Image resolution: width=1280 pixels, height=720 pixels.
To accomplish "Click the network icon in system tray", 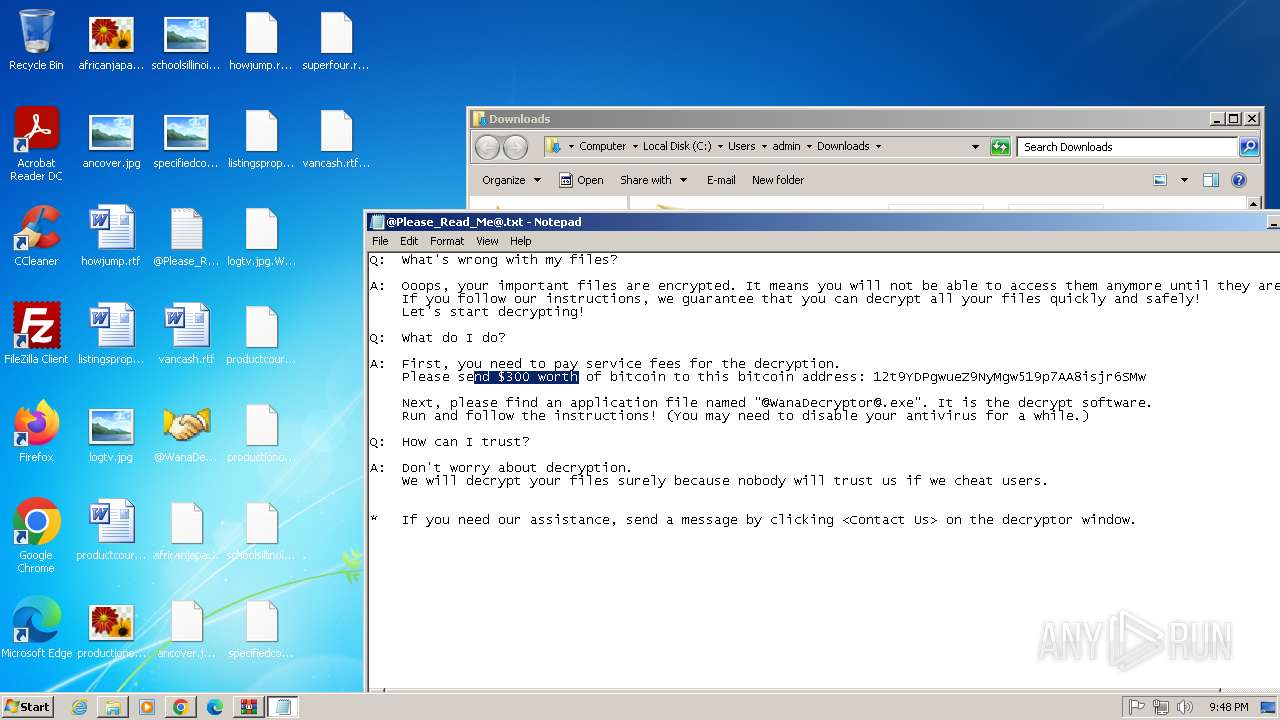I will [x=1161, y=707].
